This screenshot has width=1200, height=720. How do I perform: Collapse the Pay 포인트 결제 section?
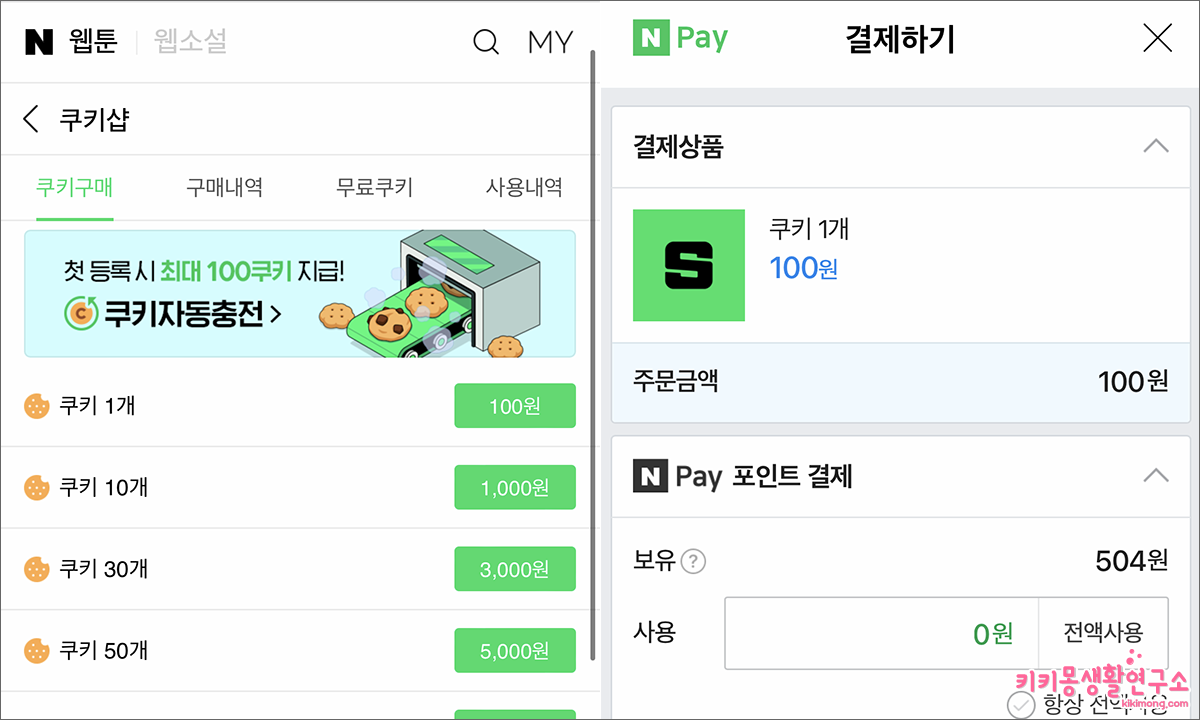[1155, 475]
